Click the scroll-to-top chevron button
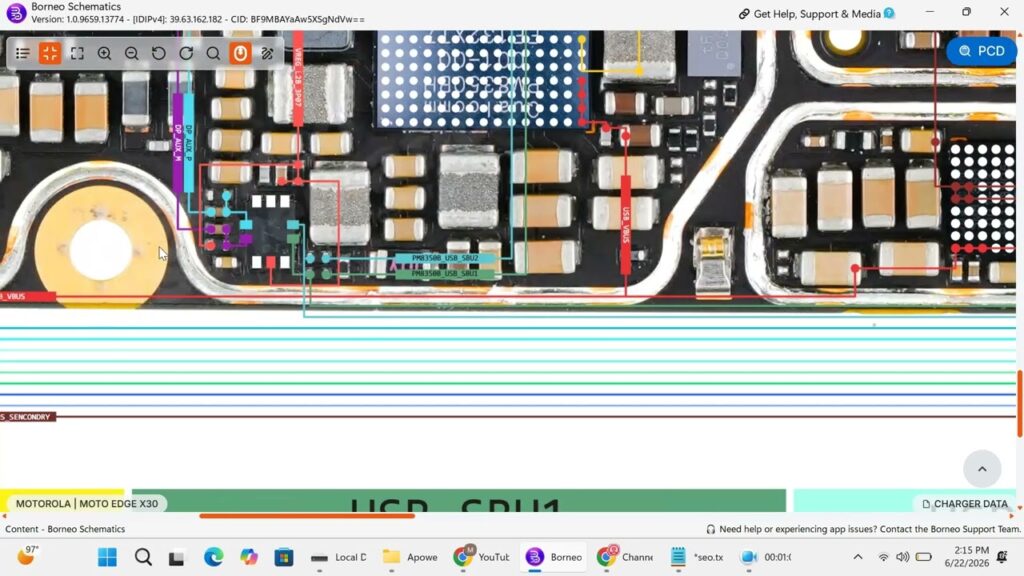 (x=982, y=469)
